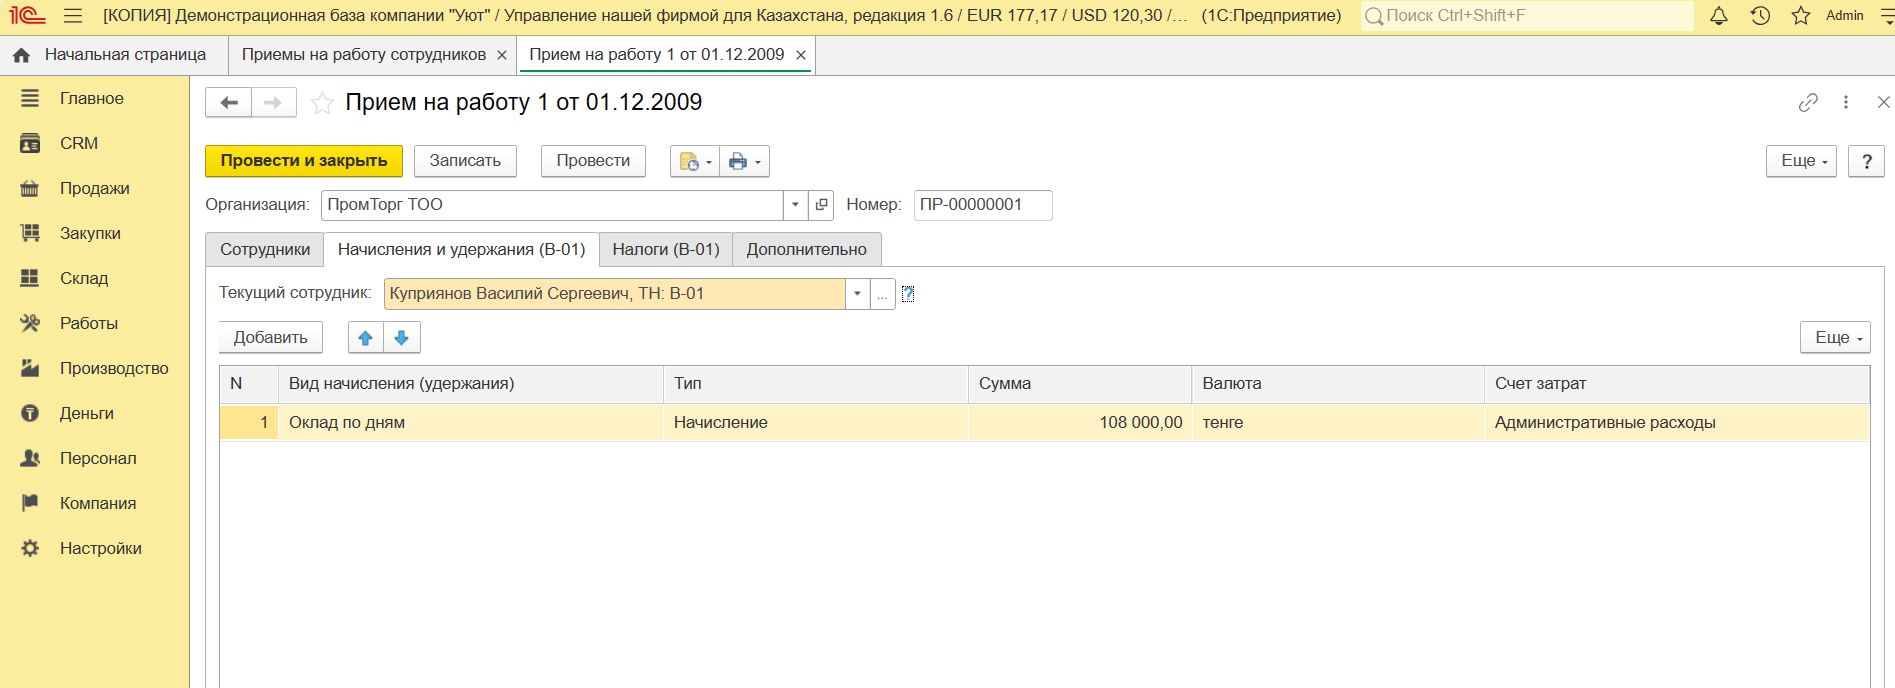Switch to Налоги (В-01) tab
This screenshot has height=688, width=1895.
pos(666,250)
